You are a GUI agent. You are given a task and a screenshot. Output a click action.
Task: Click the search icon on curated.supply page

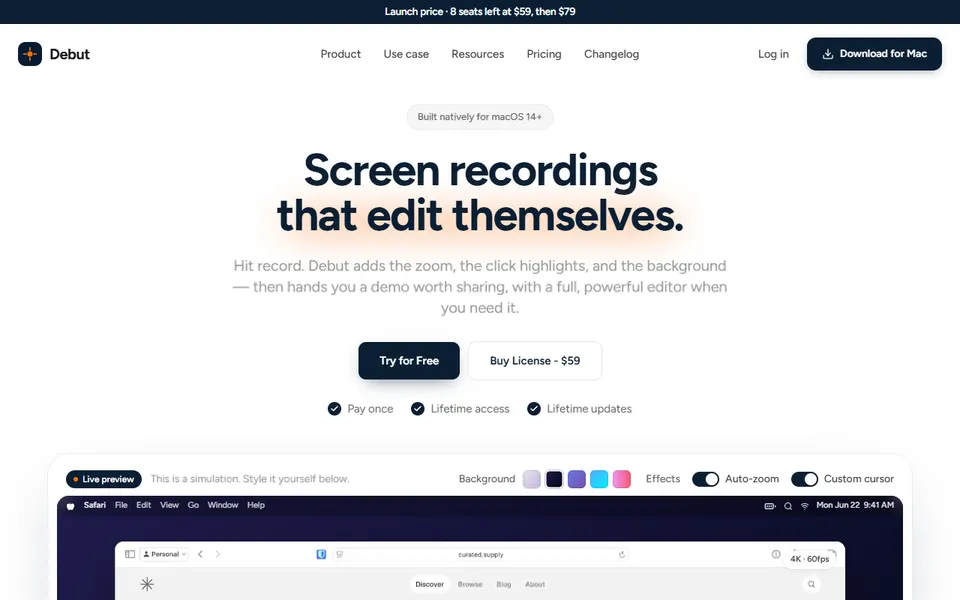811,584
